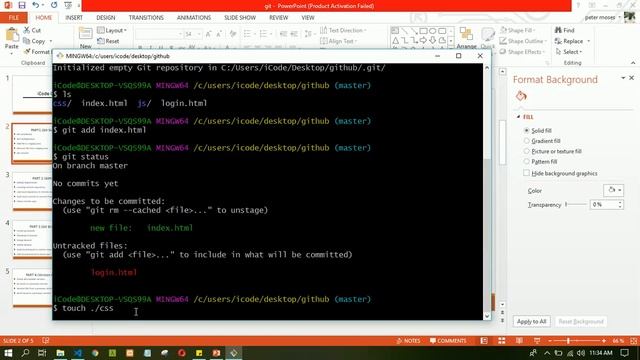
Task: Switch to the SLIDE SHOW tab
Action: click(x=240, y=18)
